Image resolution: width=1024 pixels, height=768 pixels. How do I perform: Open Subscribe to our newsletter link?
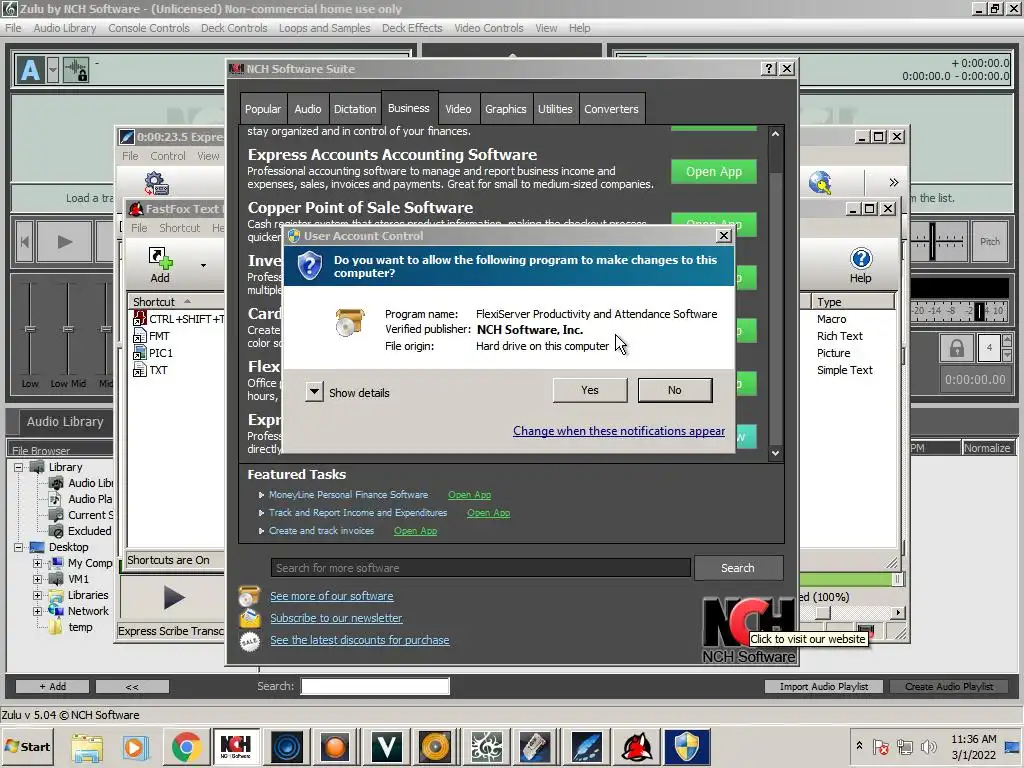(336, 618)
